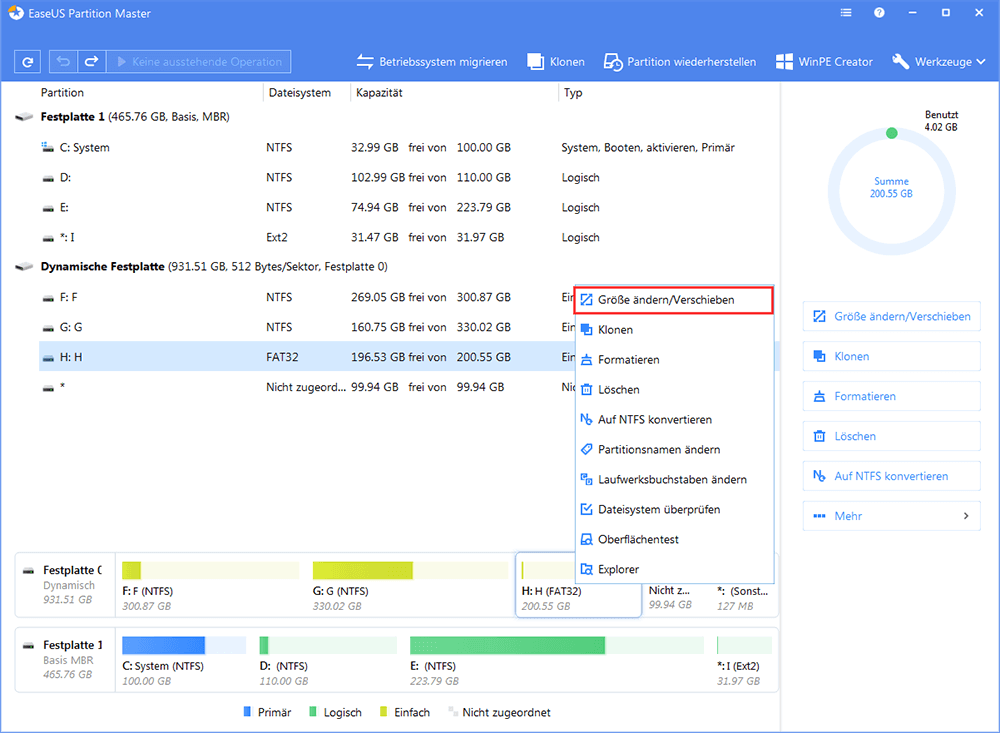
Task: Click the blue Primär legend swatch
Action: pyautogui.click(x=247, y=711)
